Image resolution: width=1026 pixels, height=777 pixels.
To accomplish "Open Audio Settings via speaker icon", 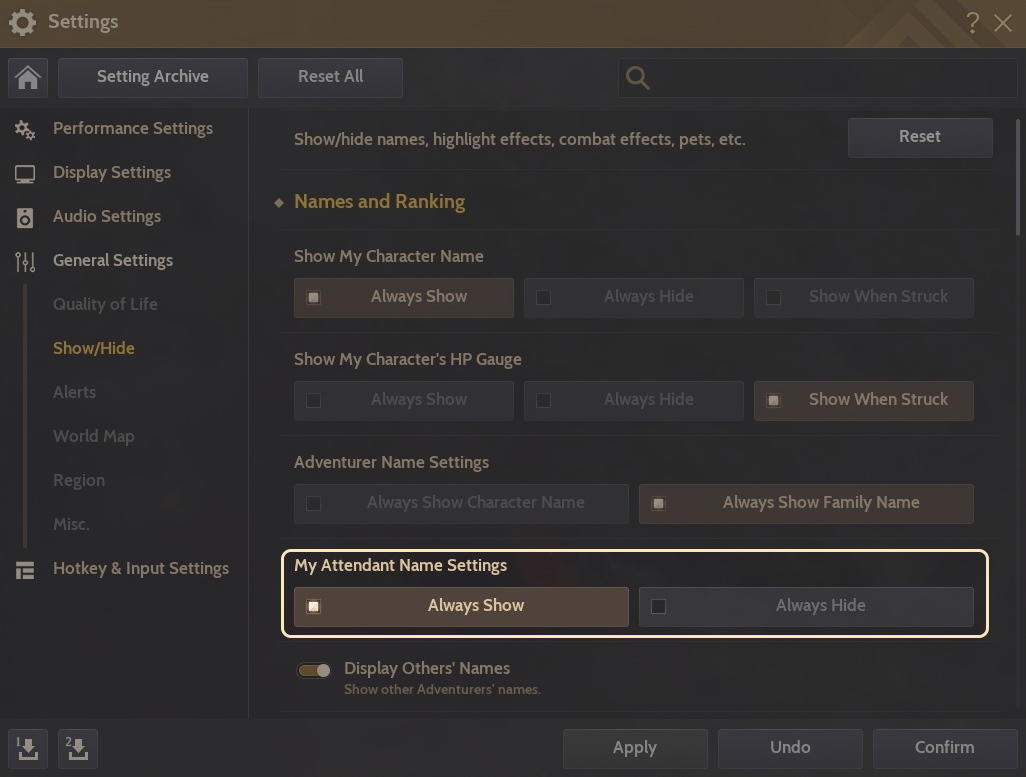I will (25, 217).
